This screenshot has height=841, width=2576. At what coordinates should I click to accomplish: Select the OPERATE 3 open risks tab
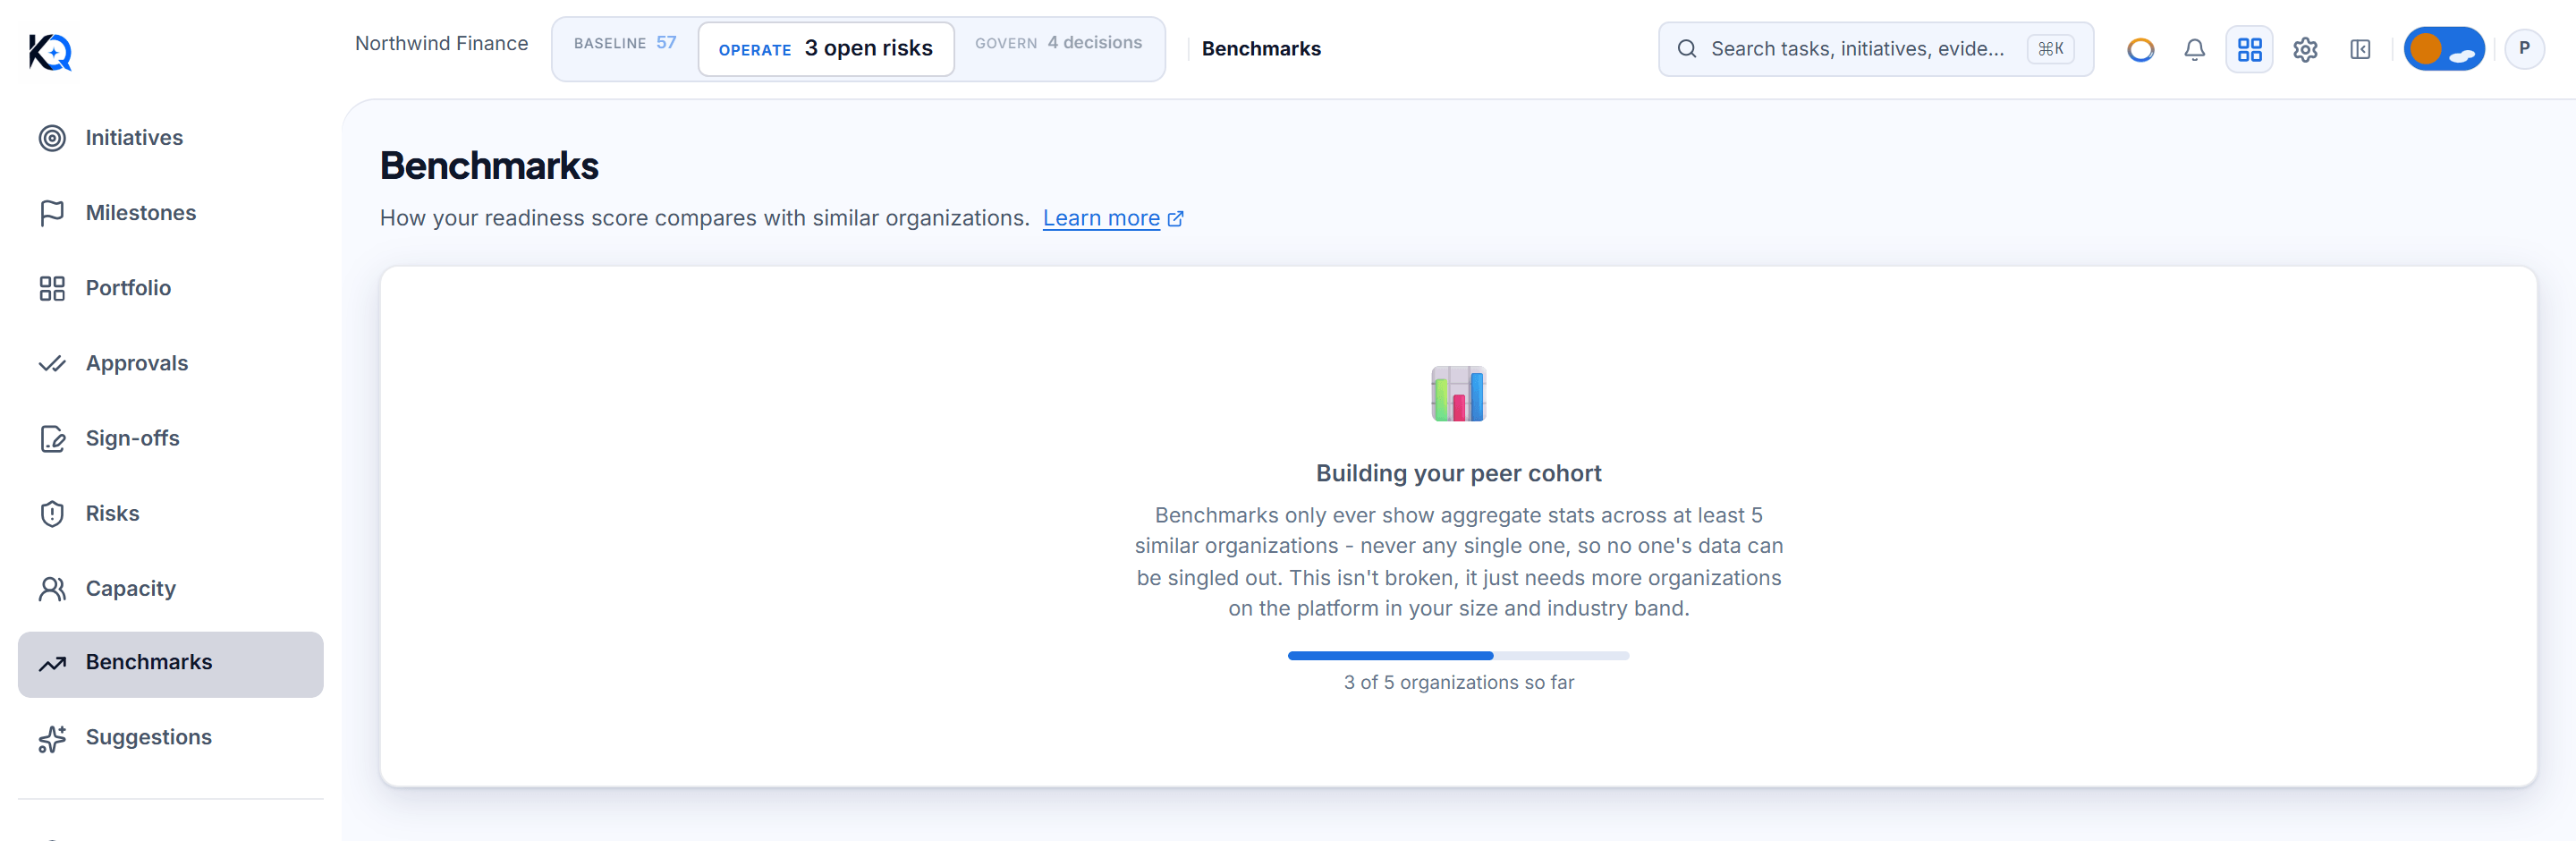[x=826, y=48]
